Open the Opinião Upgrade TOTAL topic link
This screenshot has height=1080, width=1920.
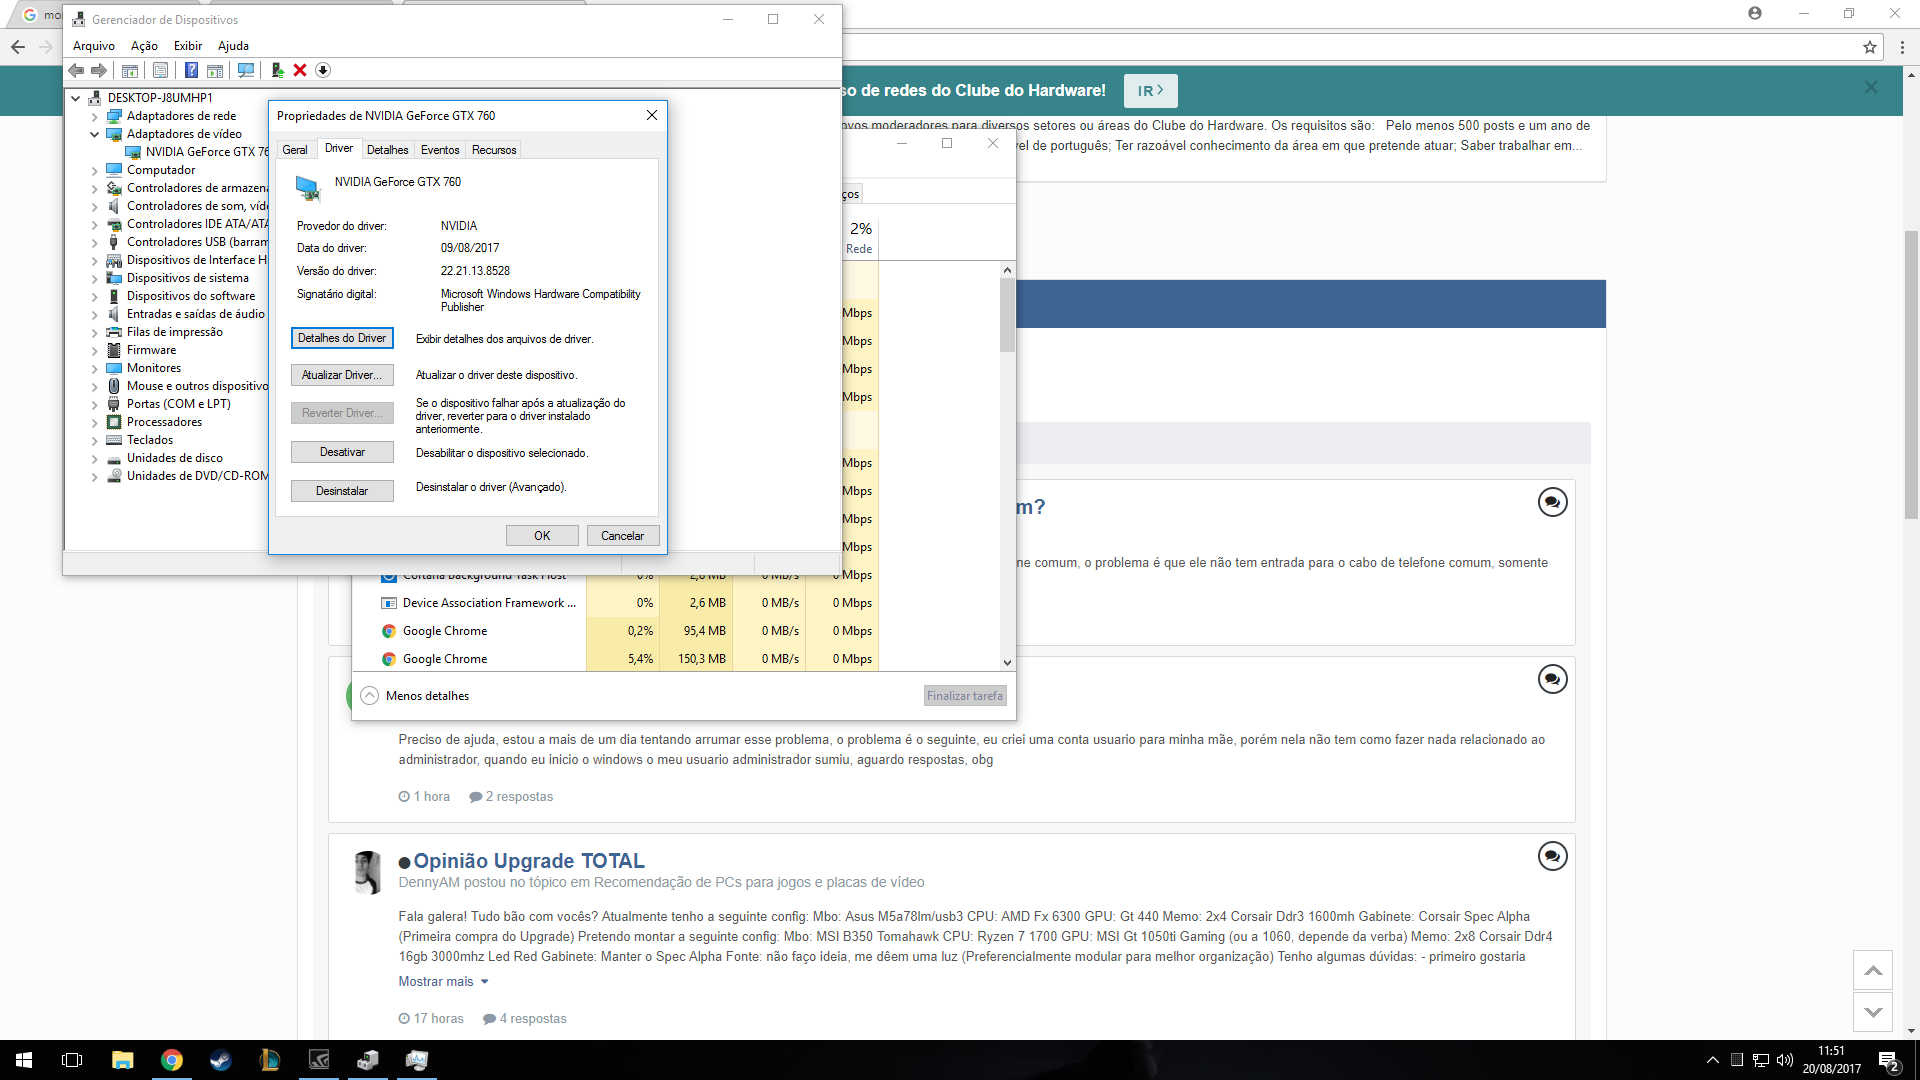click(x=529, y=861)
